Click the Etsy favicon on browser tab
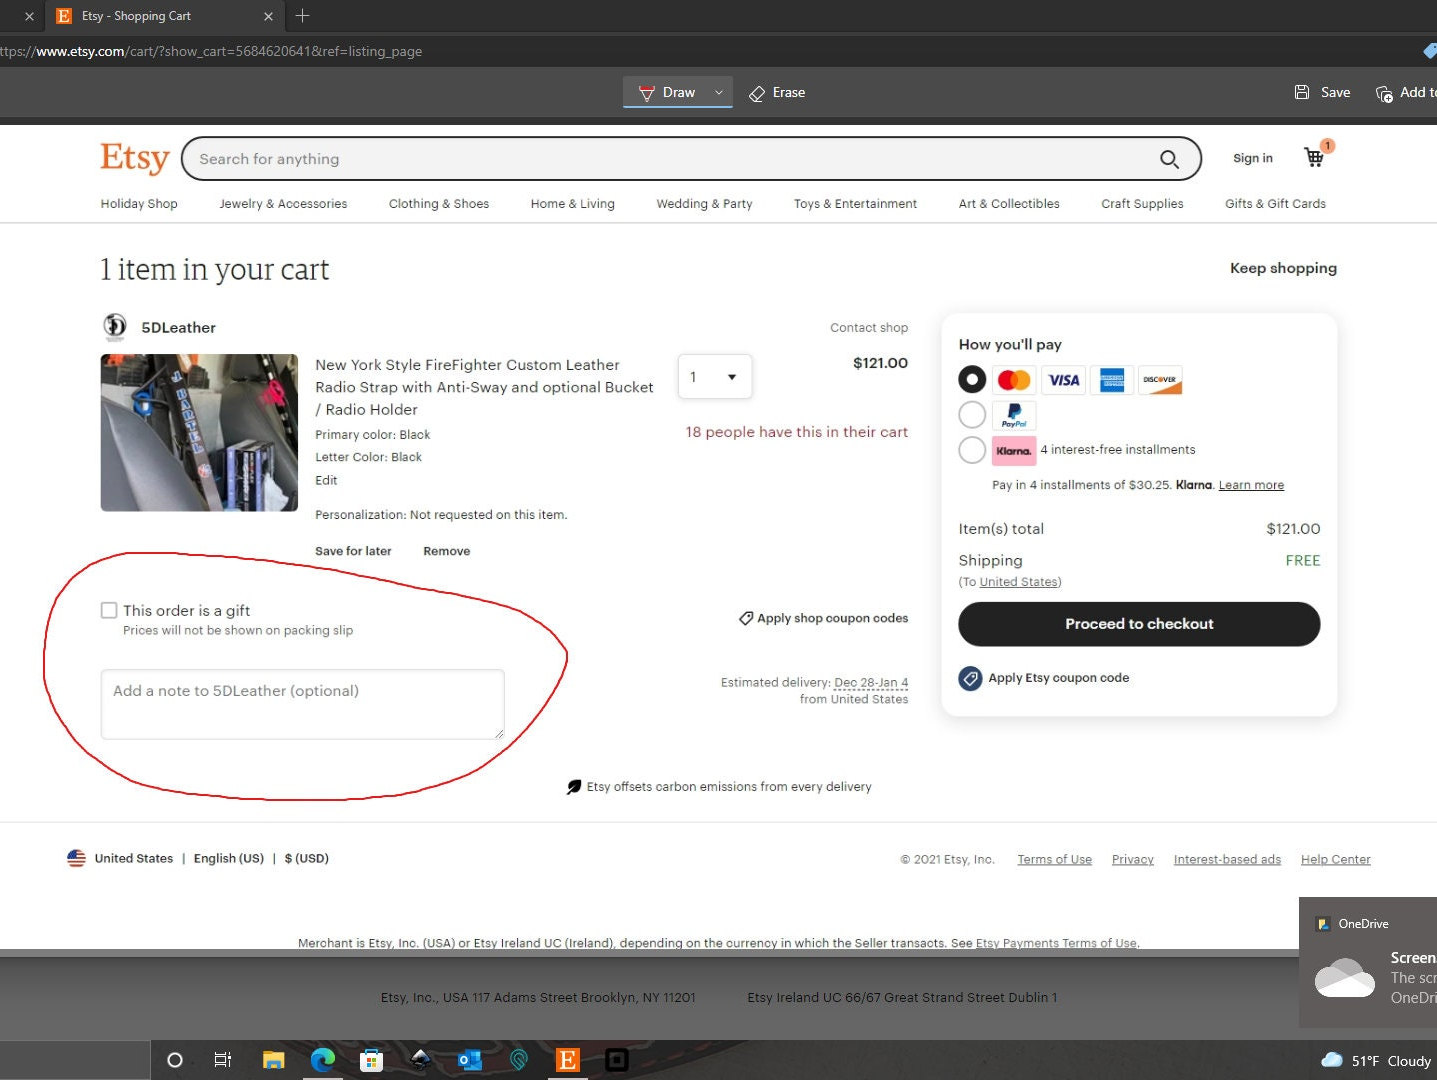Image resolution: width=1437 pixels, height=1080 pixels. [64, 16]
